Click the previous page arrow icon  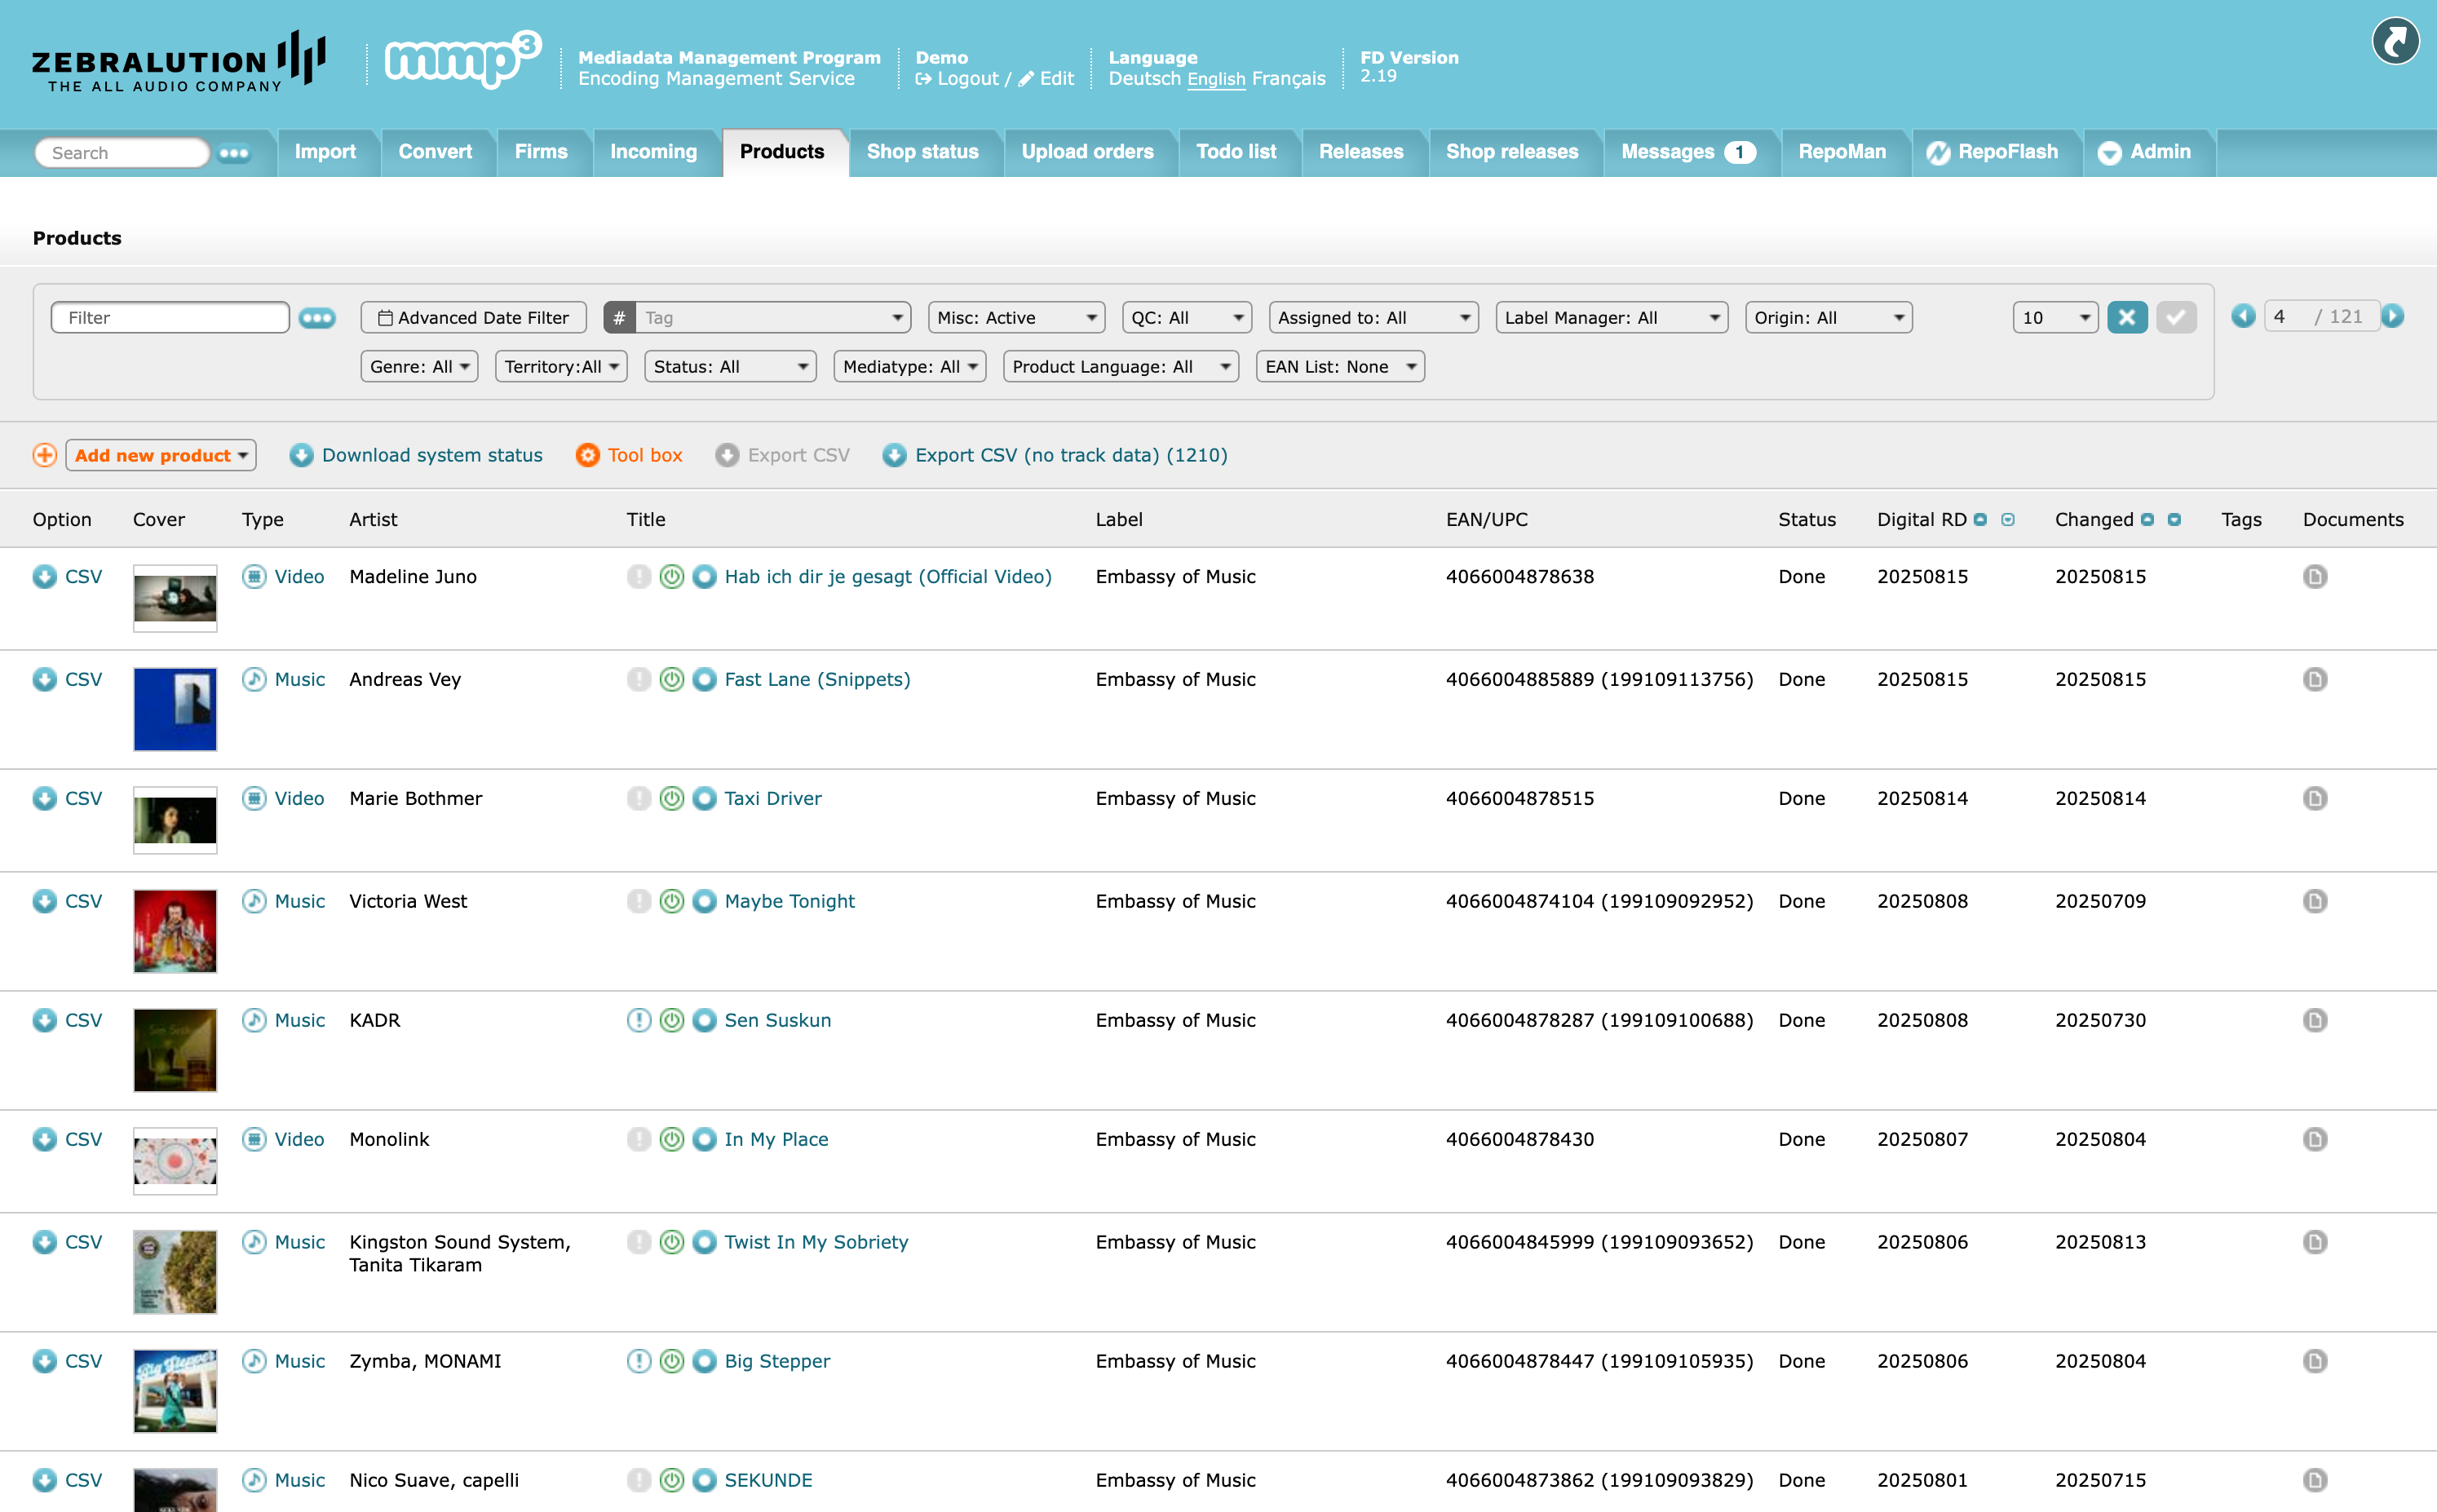coord(2243,317)
